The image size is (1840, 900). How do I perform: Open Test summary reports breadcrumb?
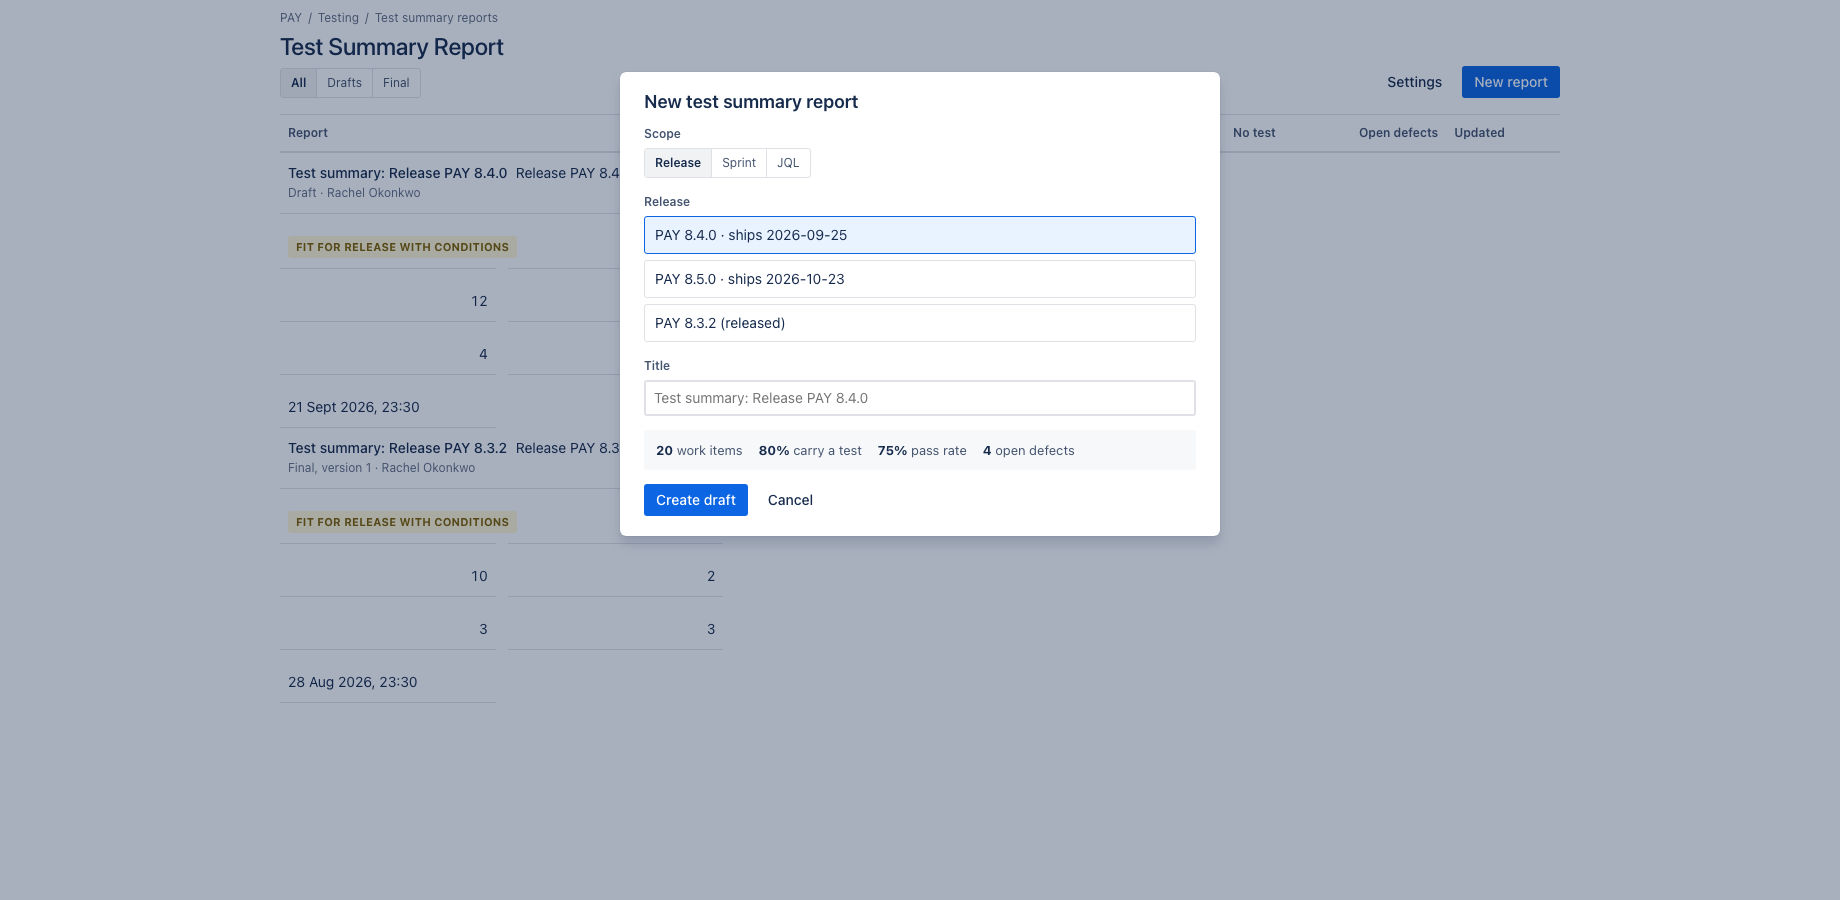point(436,18)
